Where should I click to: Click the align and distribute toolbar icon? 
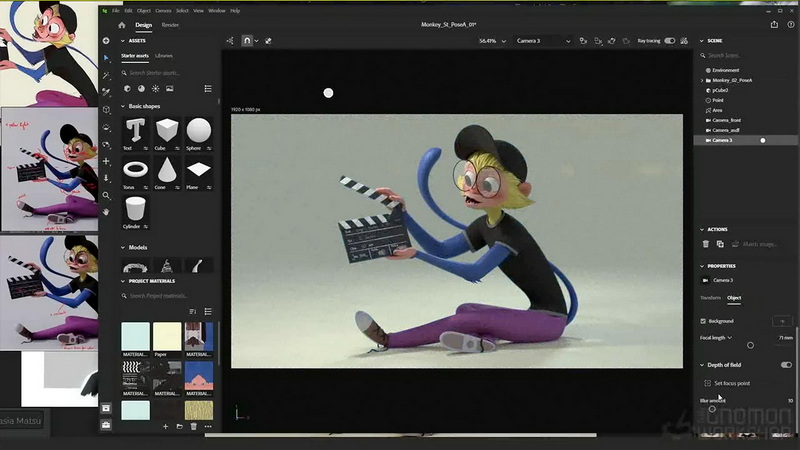coord(230,41)
